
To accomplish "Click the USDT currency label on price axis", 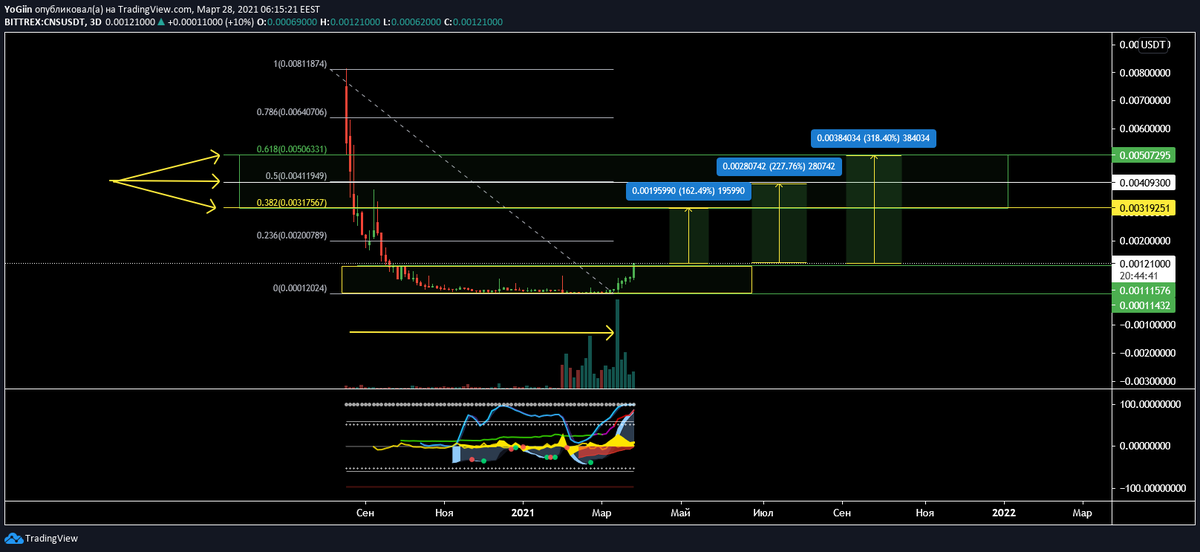I will pos(1153,45).
